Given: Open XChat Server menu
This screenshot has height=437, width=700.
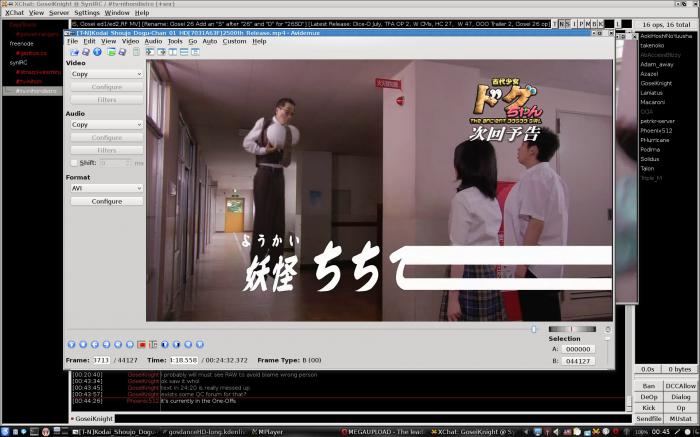Looking at the screenshot, I should tap(59, 13).
